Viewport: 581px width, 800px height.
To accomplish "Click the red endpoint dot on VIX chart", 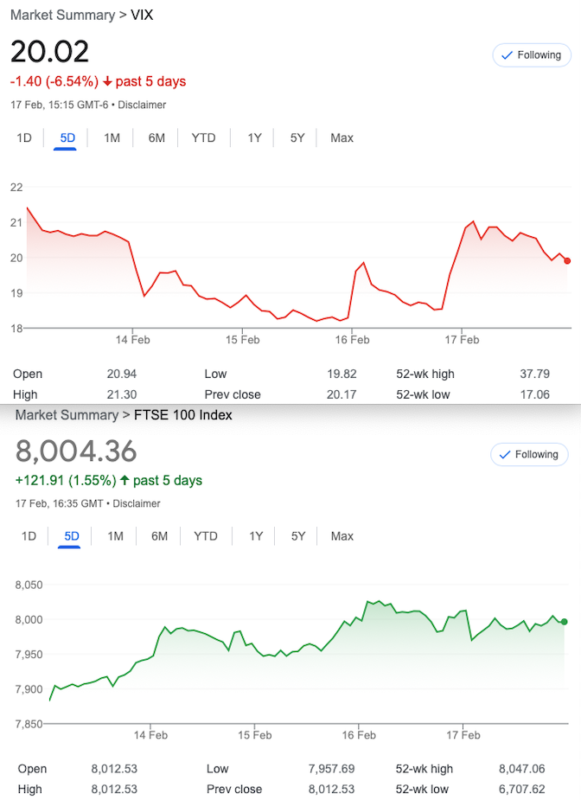I will 567,261.
